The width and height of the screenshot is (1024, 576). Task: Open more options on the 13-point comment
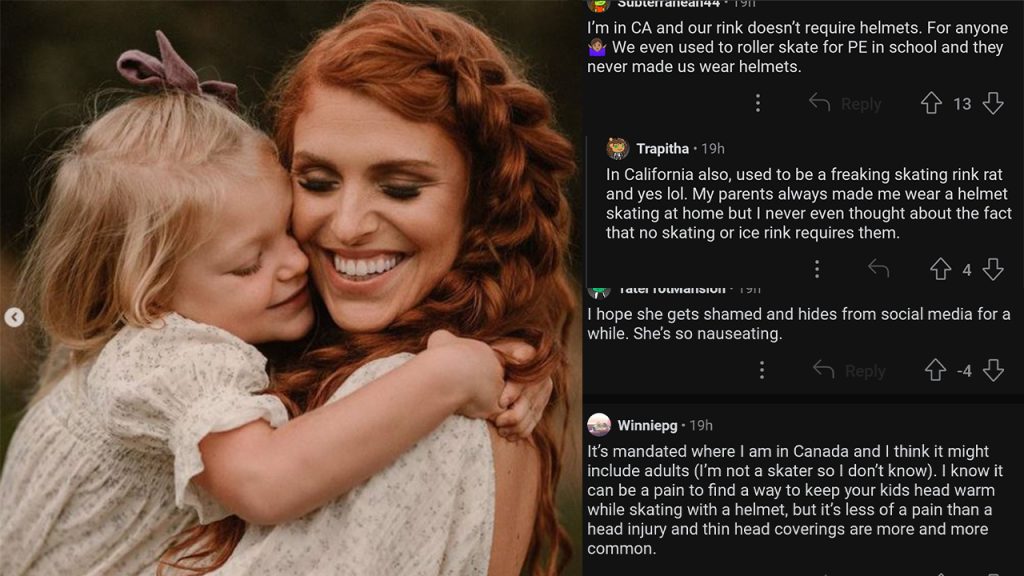[x=758, y=104]
